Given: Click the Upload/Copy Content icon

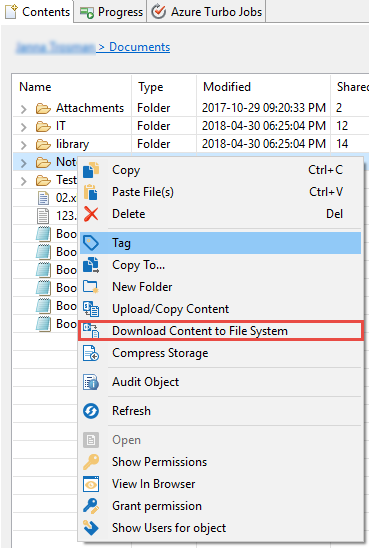Looking at the screenshot, I should [91, 309].
